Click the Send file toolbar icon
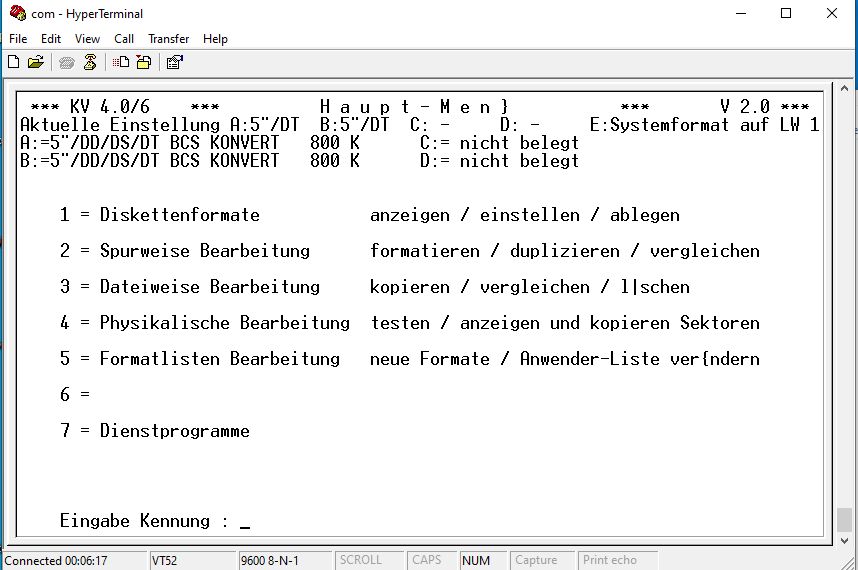 [x=121, y=62]
